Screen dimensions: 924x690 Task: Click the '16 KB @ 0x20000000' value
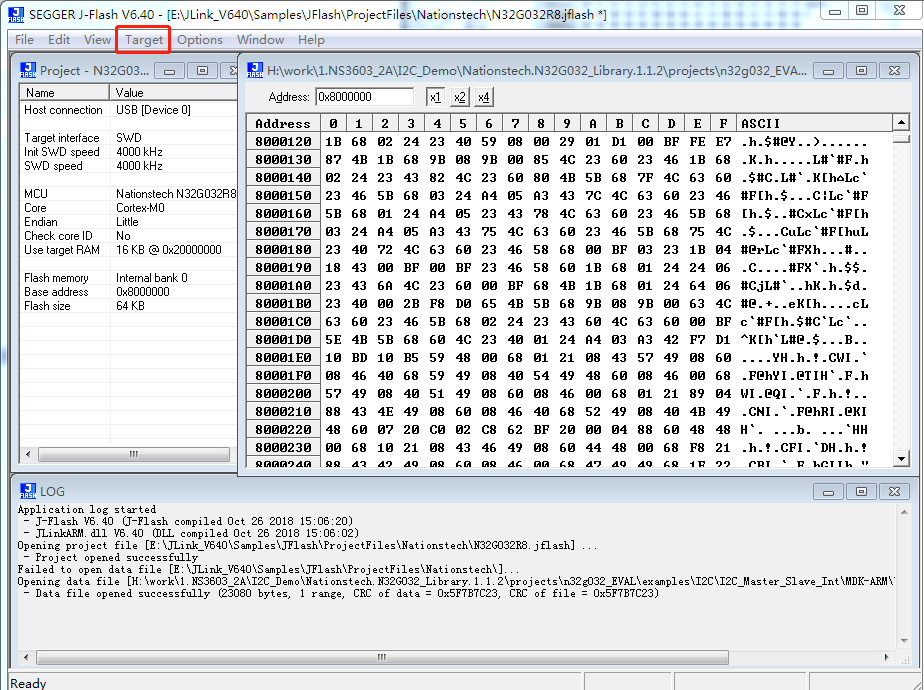(169, 250)
